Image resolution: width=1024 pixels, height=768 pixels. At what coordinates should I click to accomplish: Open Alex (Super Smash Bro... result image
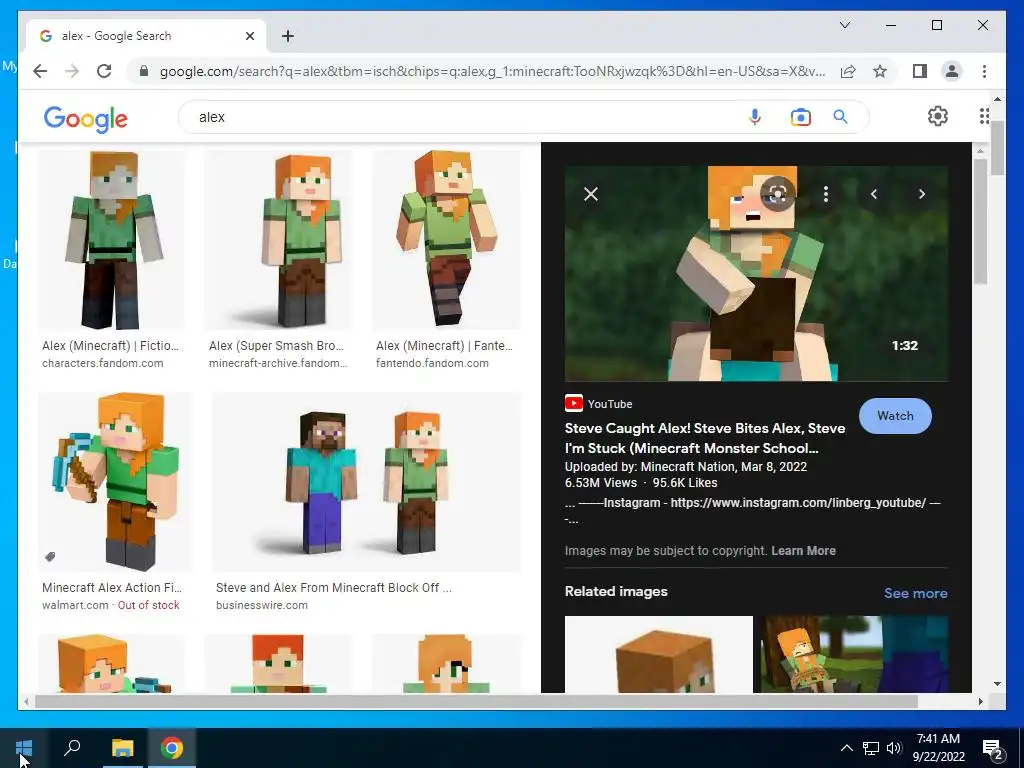pyautogui.click(x=279, y=240)
